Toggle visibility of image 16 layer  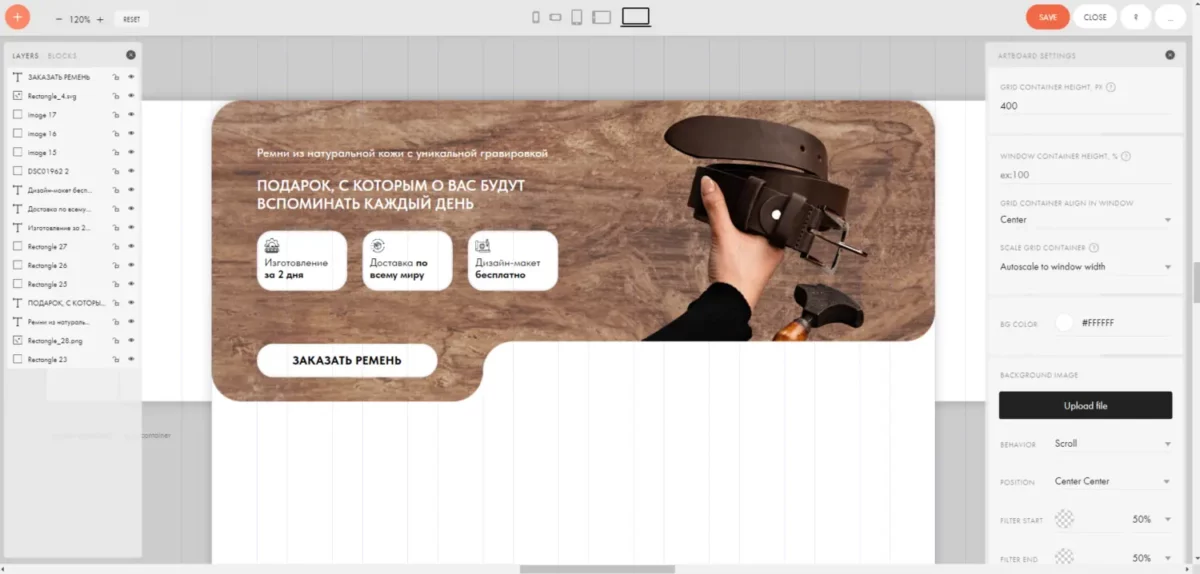(x=131, y=133)
